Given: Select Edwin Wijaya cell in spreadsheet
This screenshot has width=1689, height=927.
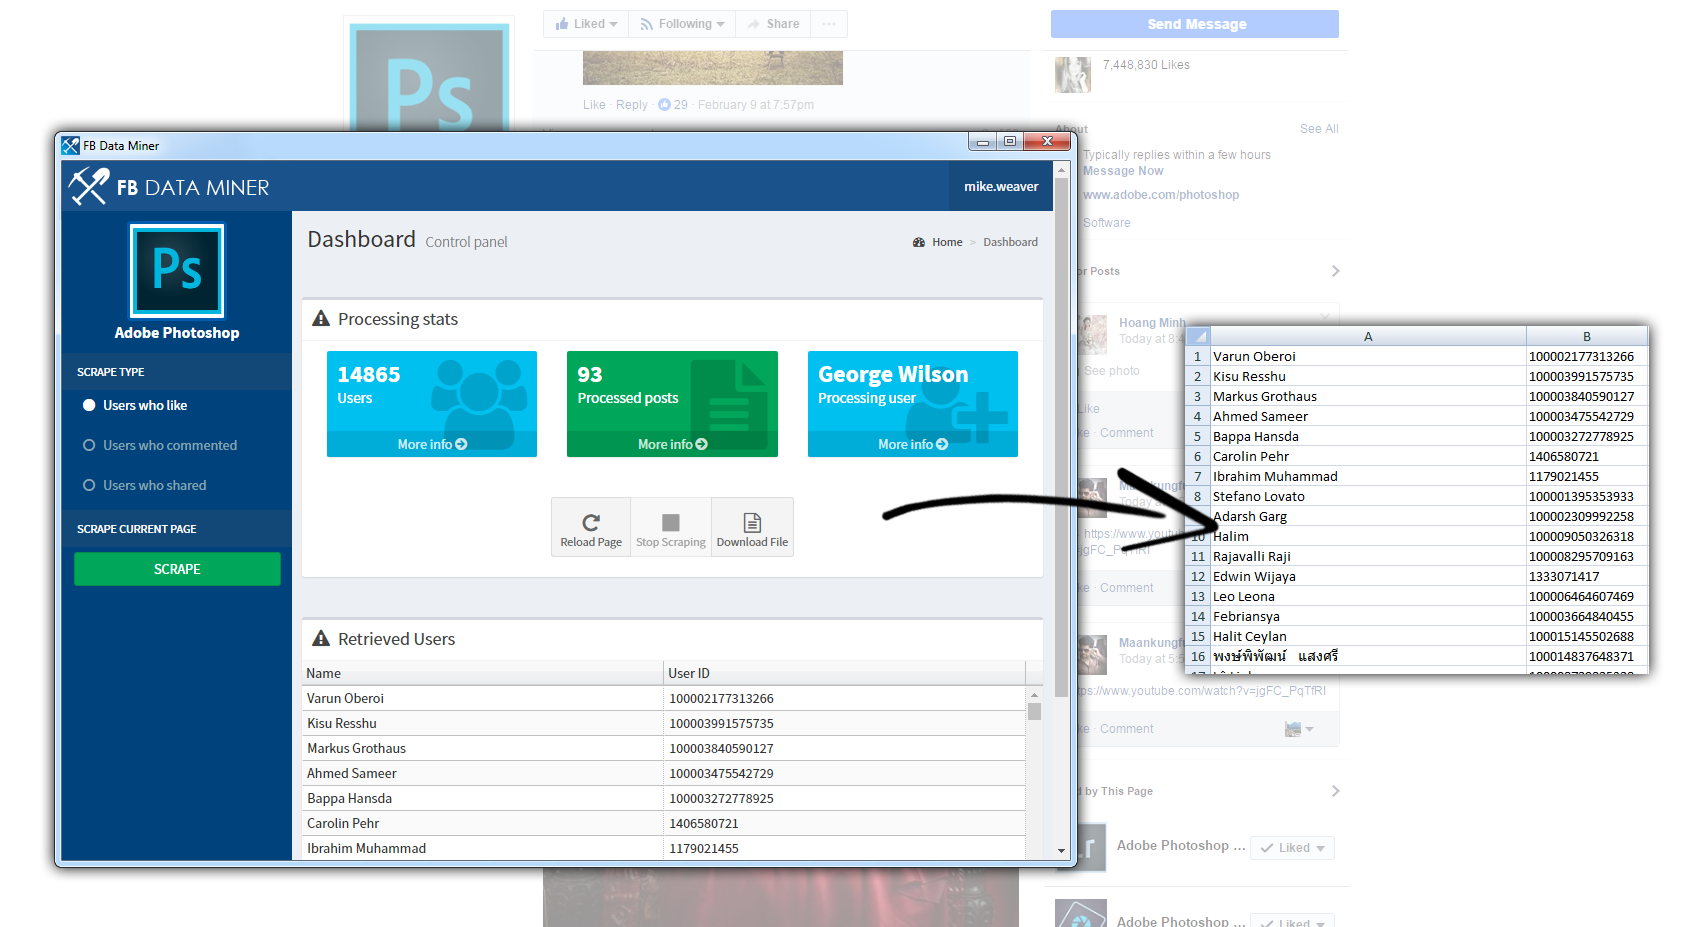Looking at the screenshot, I should point(1368,576).
